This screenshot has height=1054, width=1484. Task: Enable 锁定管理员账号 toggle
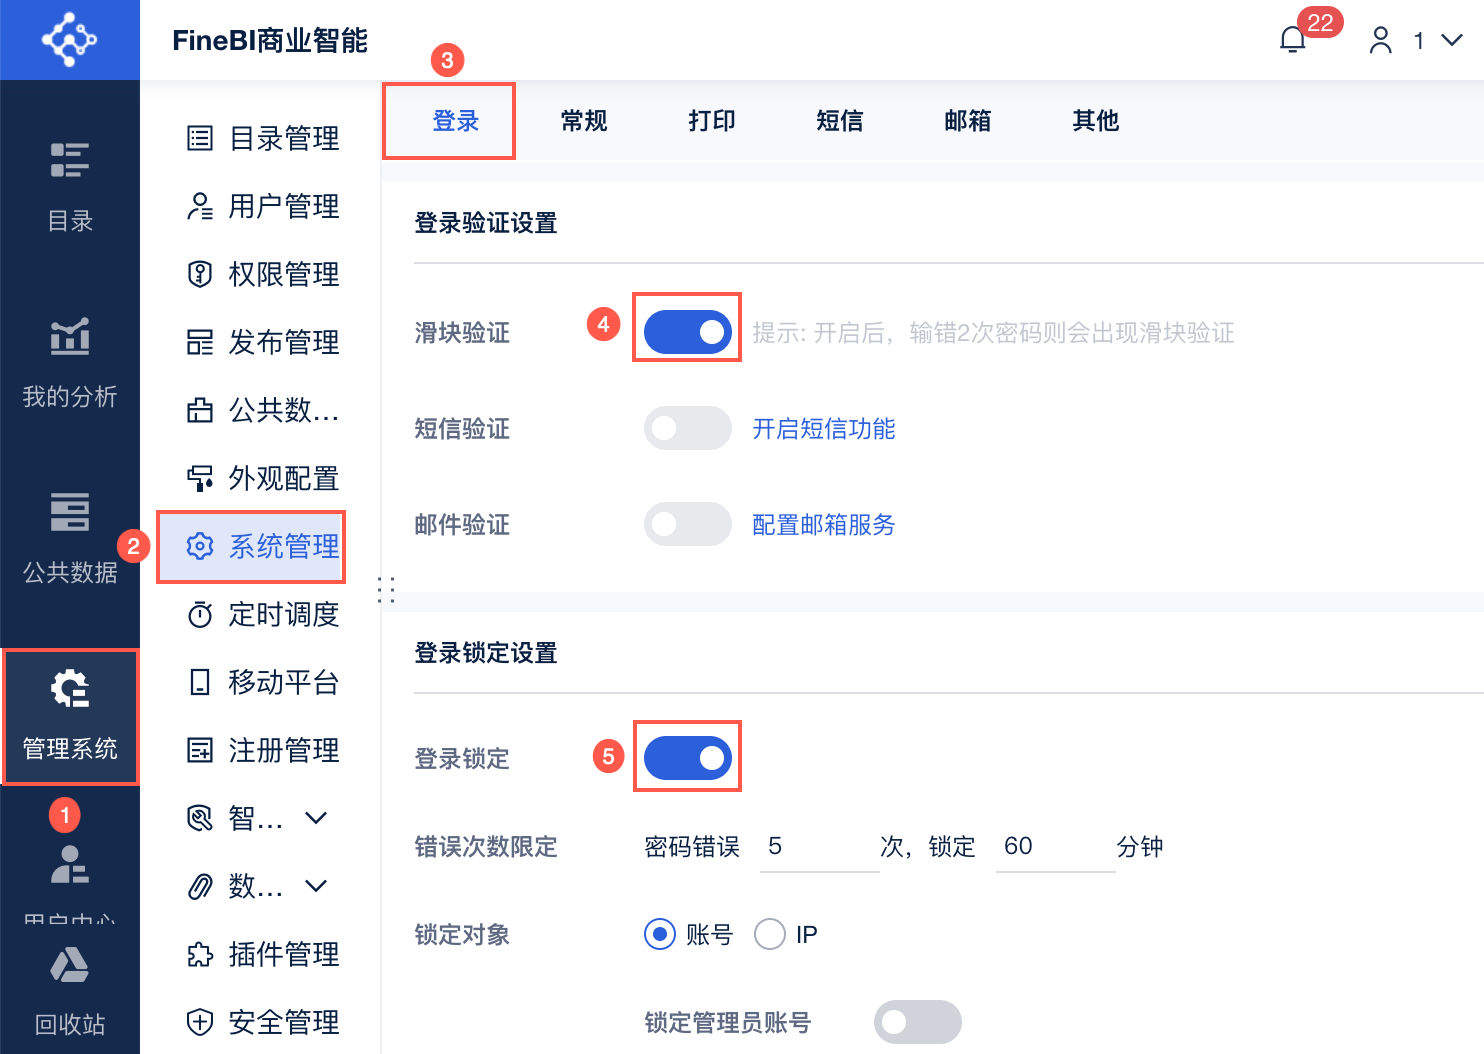tap(917, 1022)
